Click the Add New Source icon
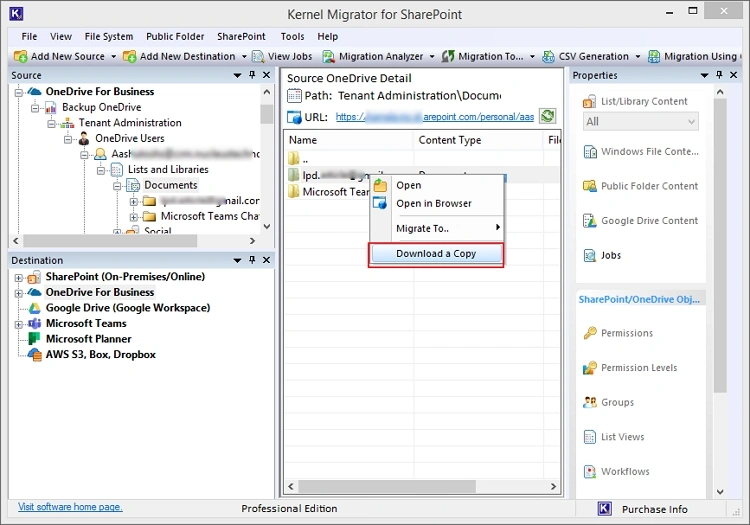Image resolution: width=750 pixels, height=525 pixels. tap(20, 56)
